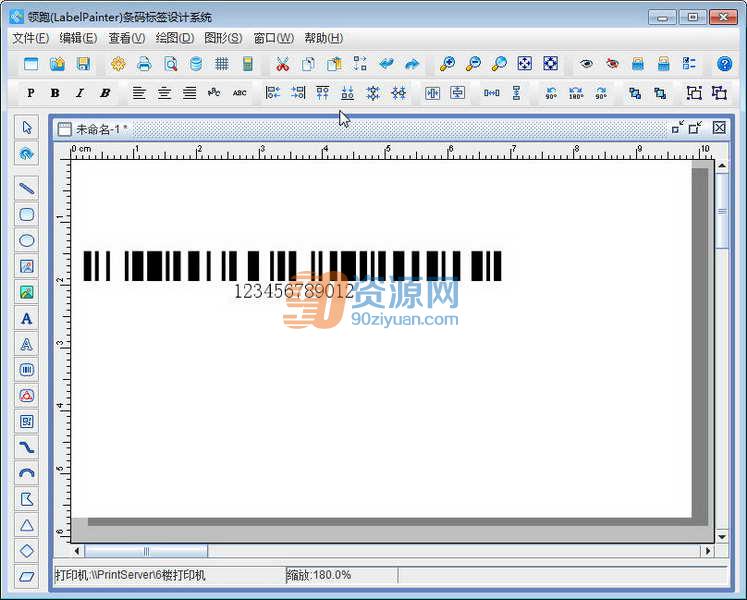
Task: Zoom in on the label
Action: tap(447, 63)
